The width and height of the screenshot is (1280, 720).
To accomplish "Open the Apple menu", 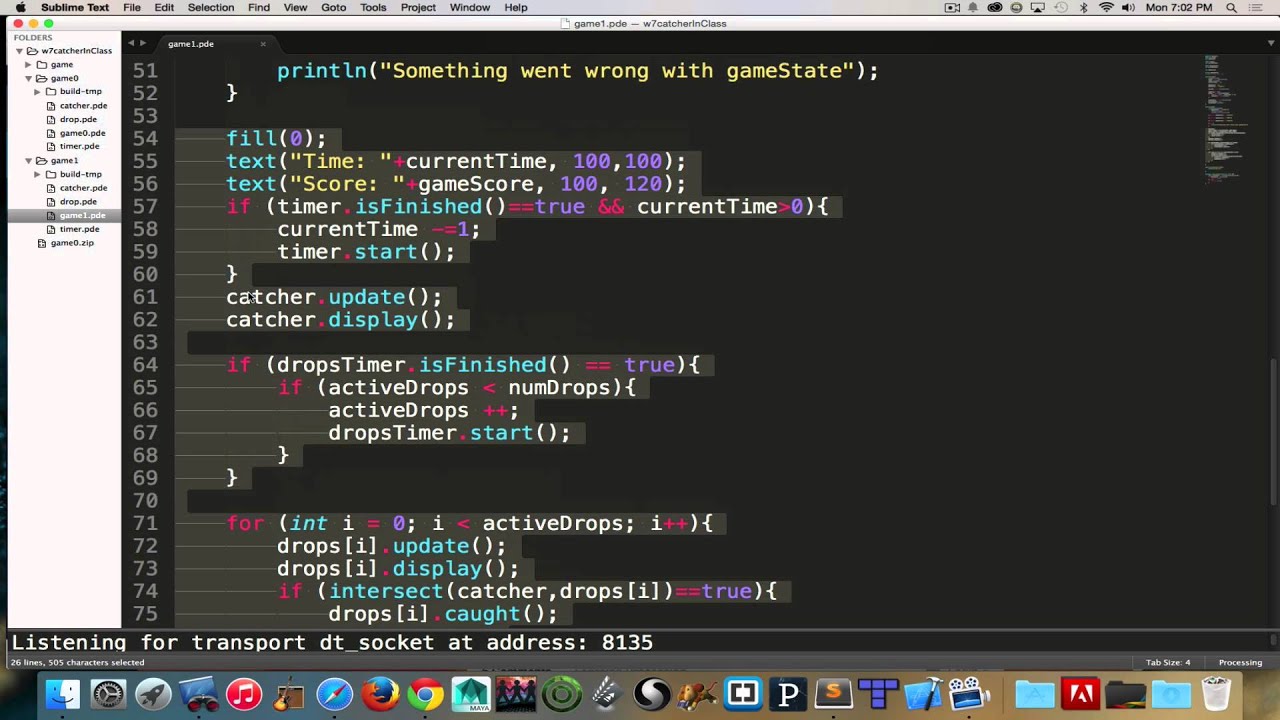I will point(19,8).
